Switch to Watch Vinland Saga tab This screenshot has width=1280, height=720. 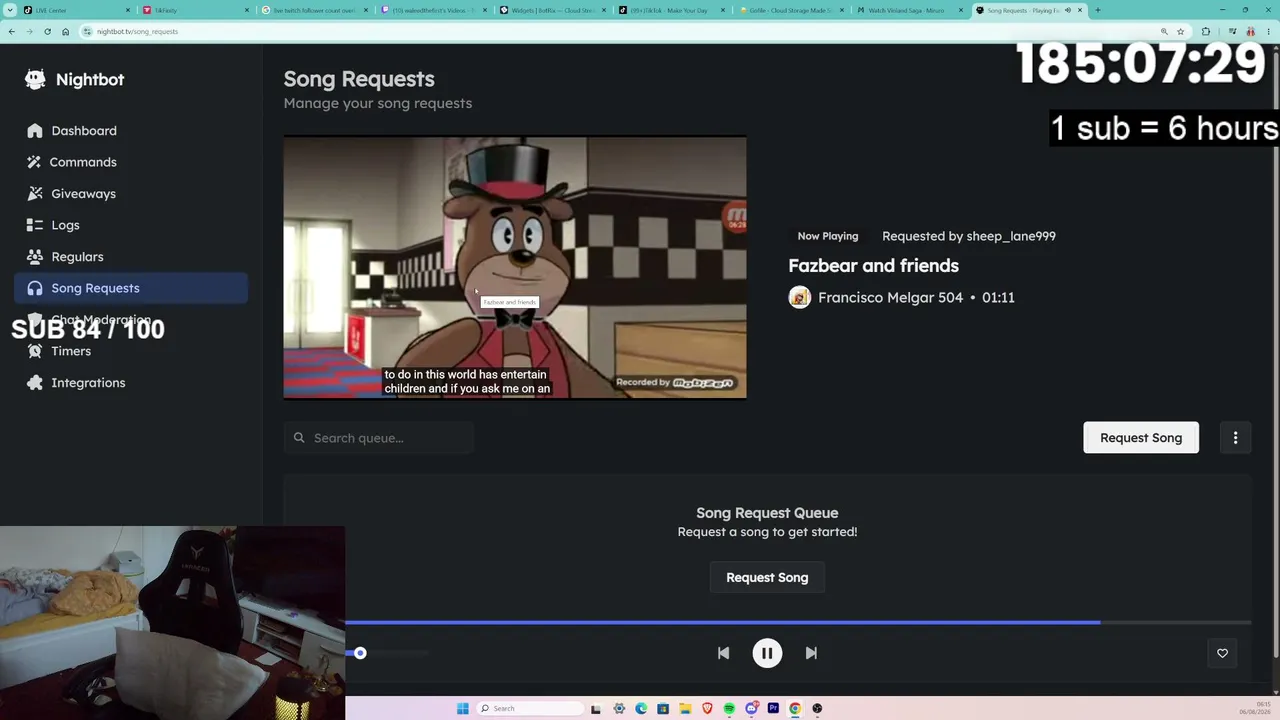click(x=910, y=10)
